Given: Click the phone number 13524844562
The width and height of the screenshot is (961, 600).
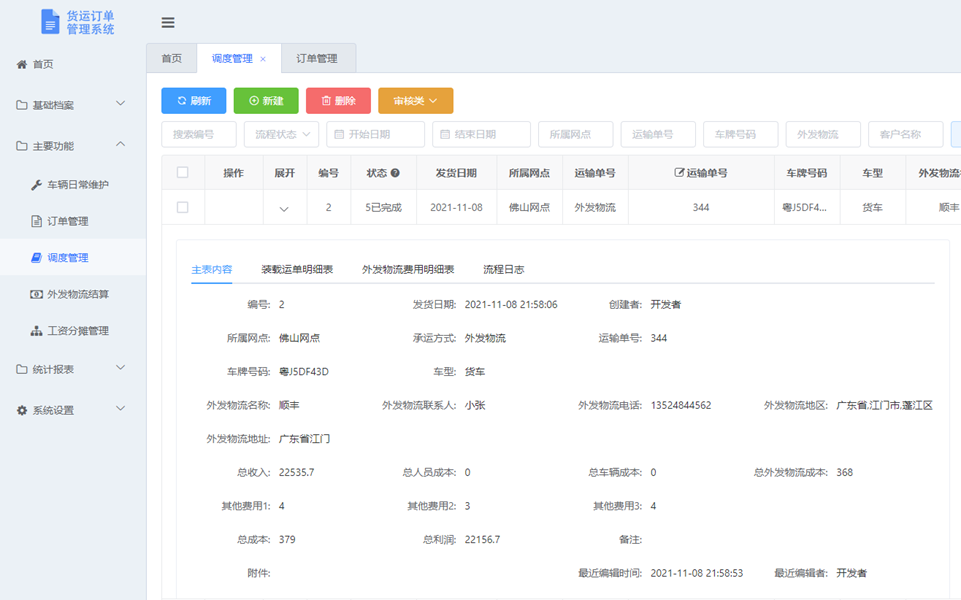Looking at the screenshot, I should (x=681, y=405).
